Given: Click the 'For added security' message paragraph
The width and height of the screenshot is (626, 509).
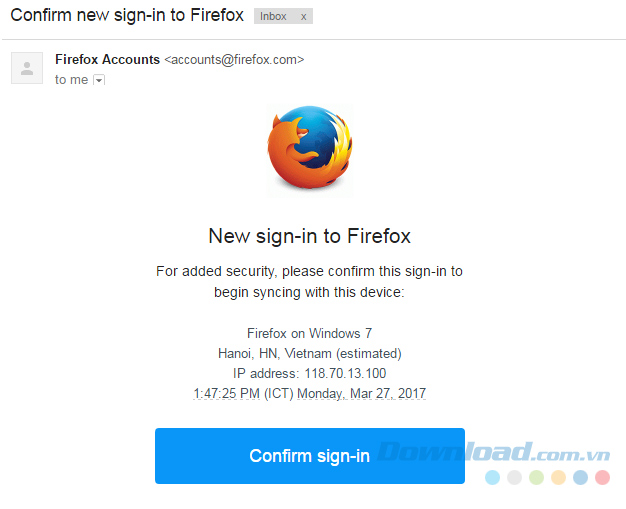Looking at the screenshot, I should click(310, 281).
